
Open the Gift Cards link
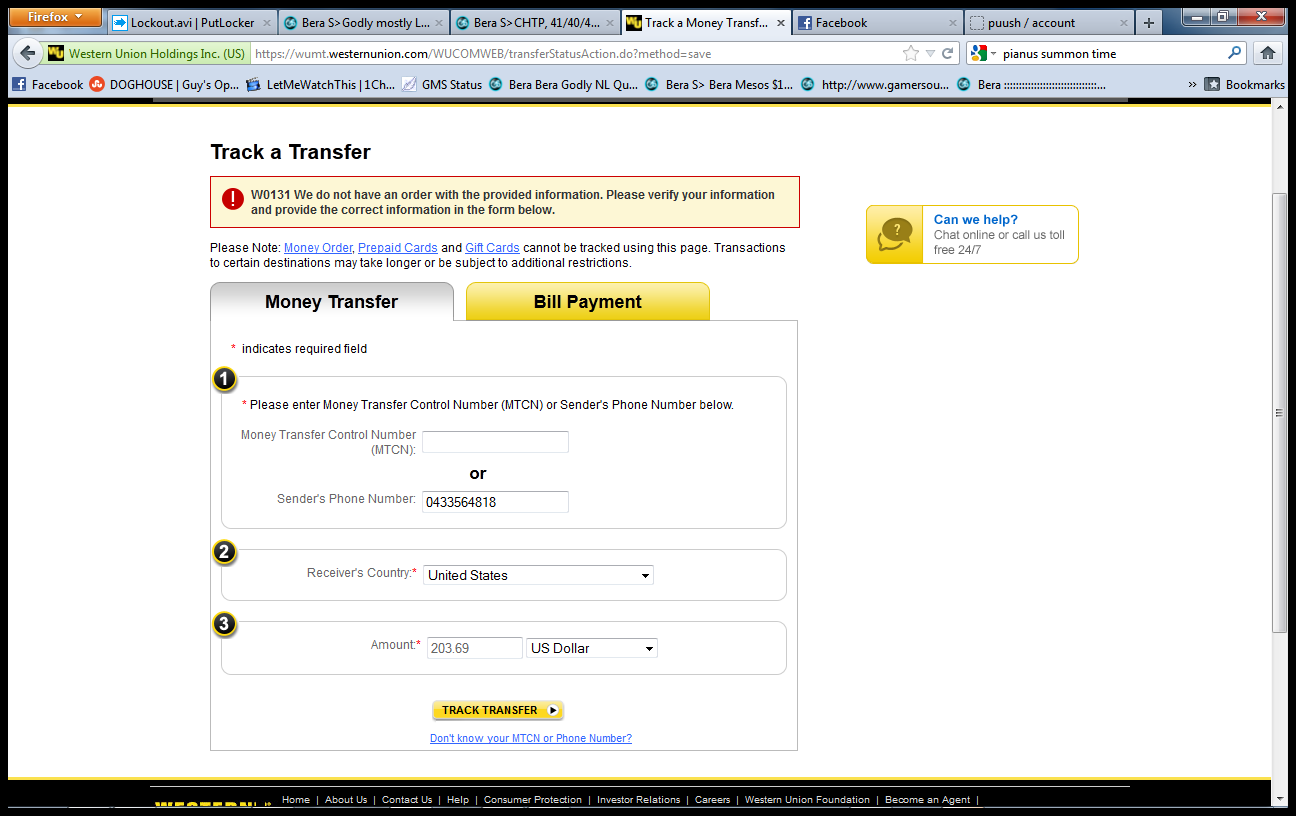[x=492, y=248]
